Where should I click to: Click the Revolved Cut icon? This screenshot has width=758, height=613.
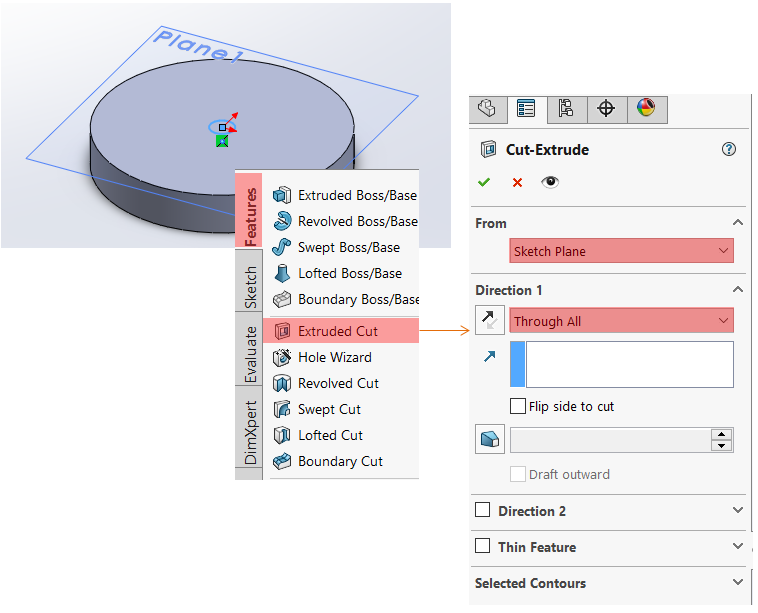tap(282, 383)
